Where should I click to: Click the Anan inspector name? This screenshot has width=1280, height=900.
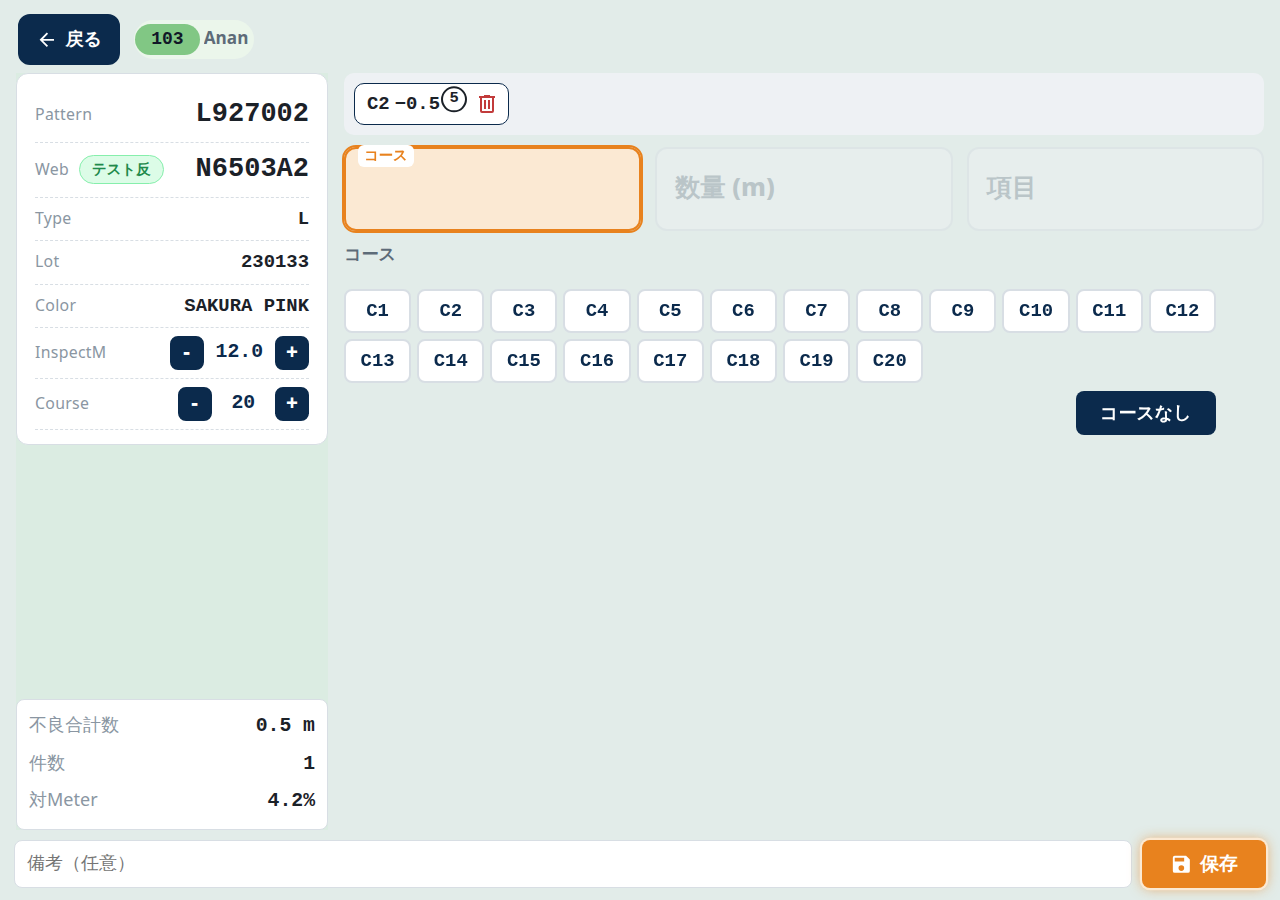point(226,39)
